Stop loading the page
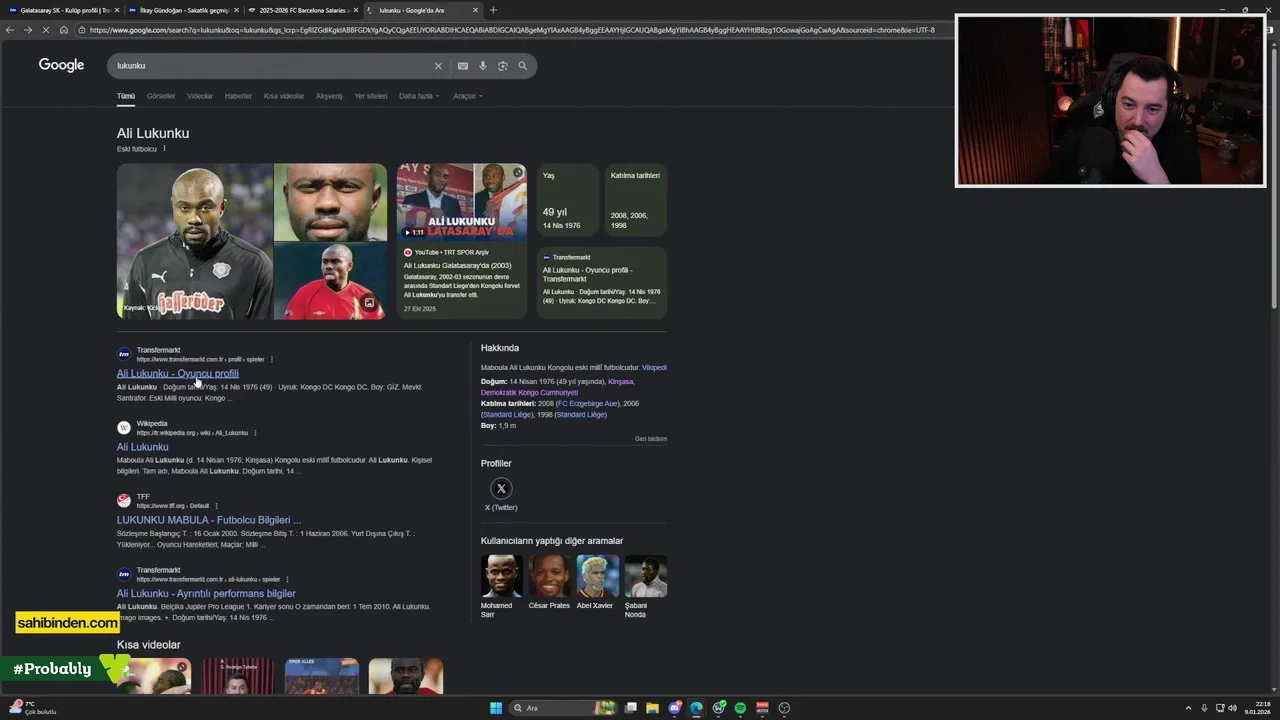Image resolution: width=1280 pixels, height=720 pixels. pyautogui.click(x=46, y=30)
